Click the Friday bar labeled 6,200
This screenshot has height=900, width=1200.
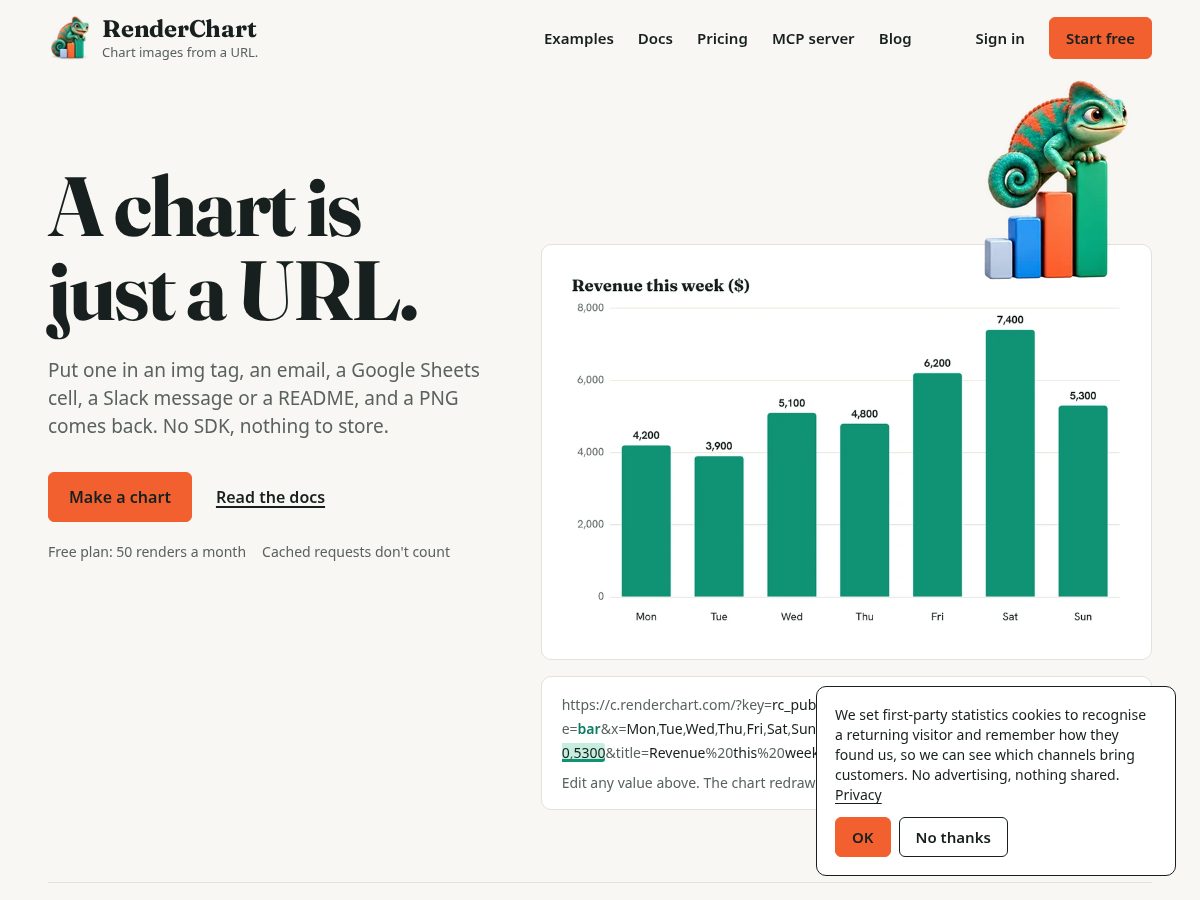coord(937,485)
